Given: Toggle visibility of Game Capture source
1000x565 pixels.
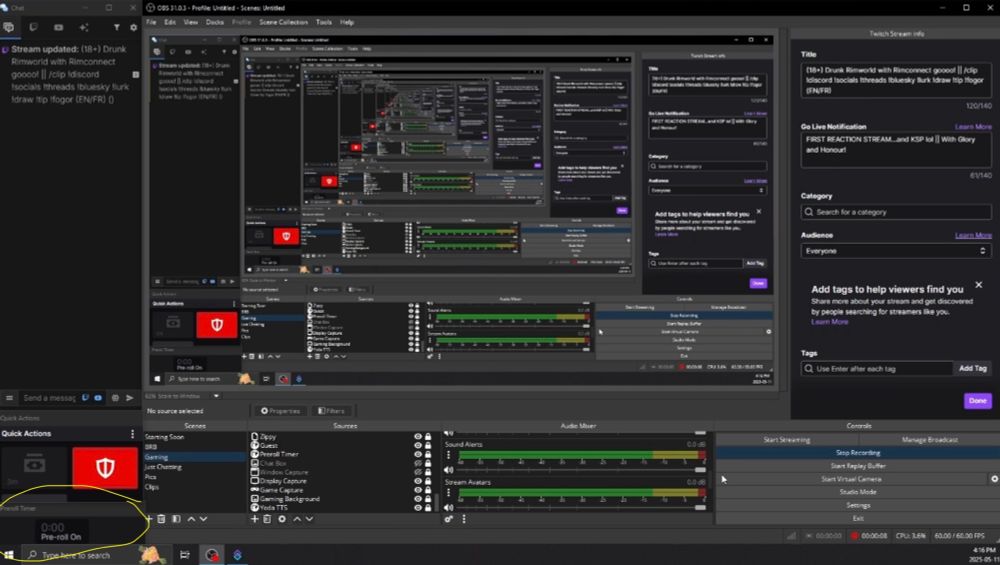Looking at the screenshot, I should (x=418, y=490).
